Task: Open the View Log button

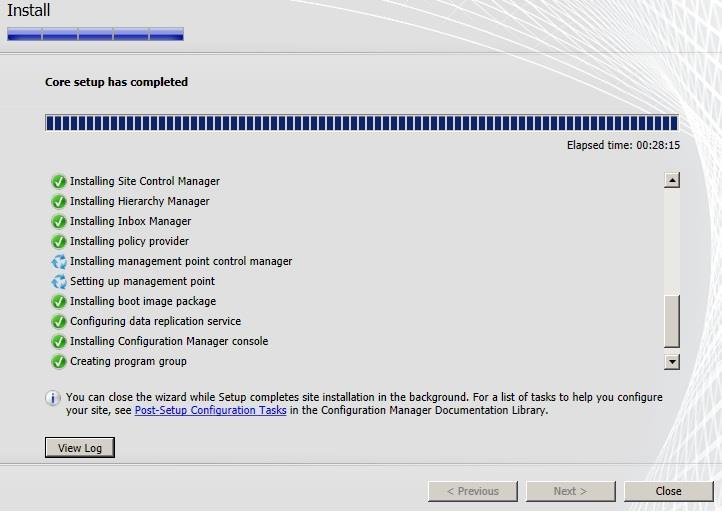Action: tap(80, 448)
